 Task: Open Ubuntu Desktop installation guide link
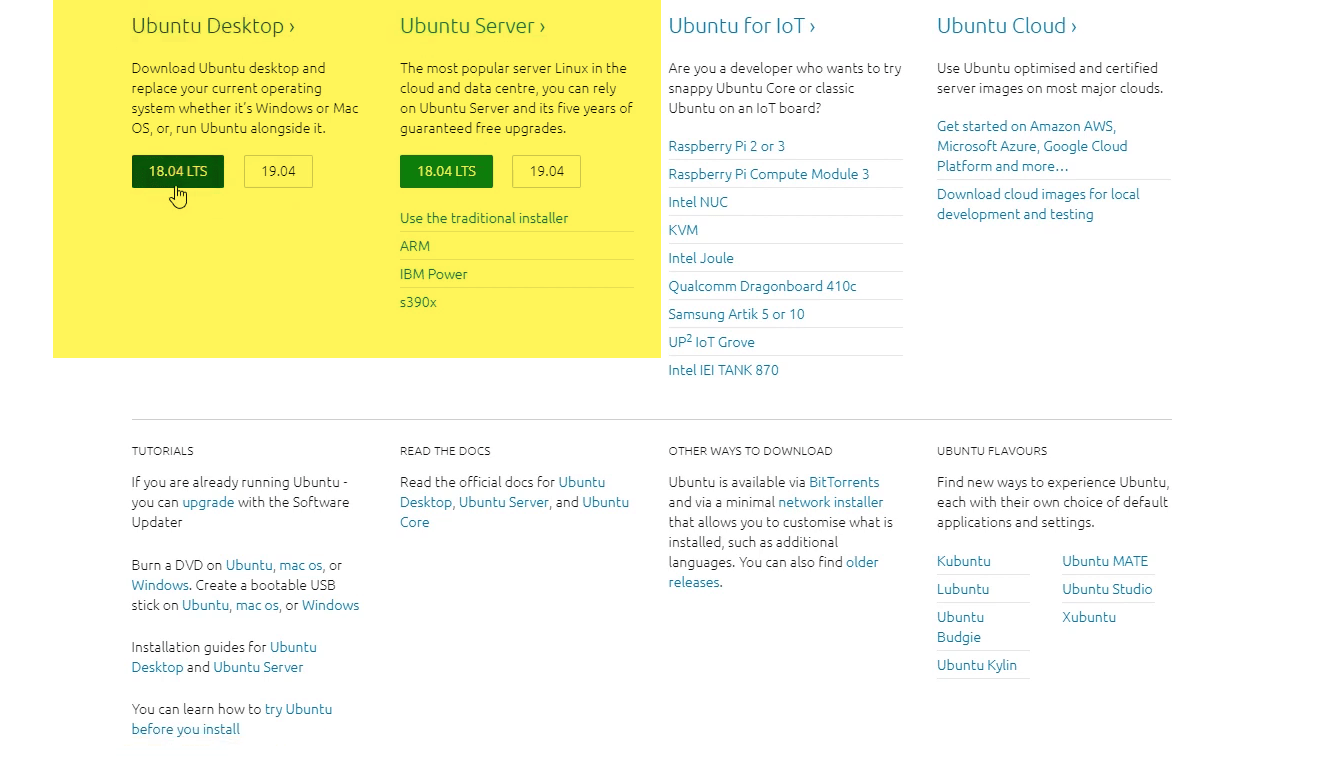[x=224, y=657]
